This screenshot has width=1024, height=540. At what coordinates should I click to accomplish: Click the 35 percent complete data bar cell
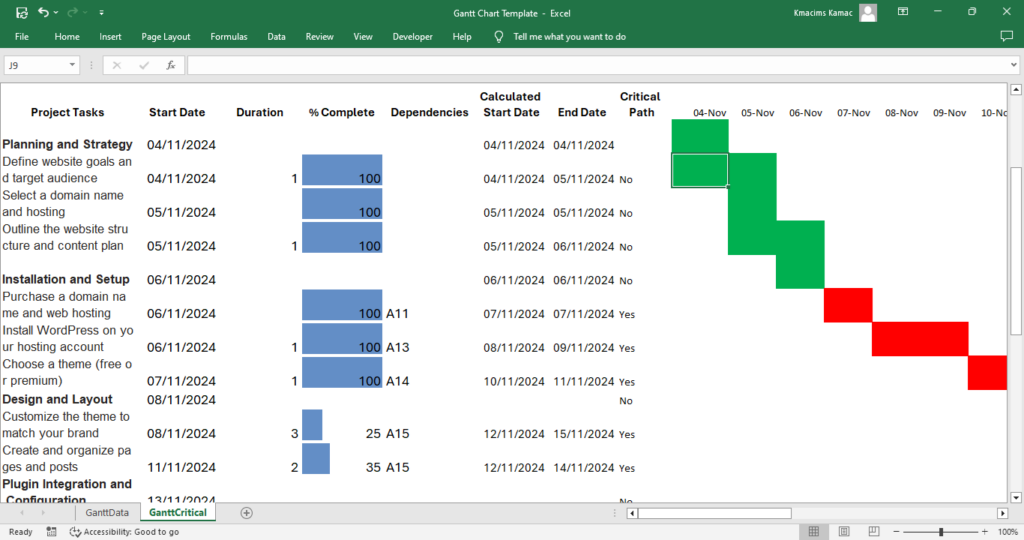click(x=342, y=459)
